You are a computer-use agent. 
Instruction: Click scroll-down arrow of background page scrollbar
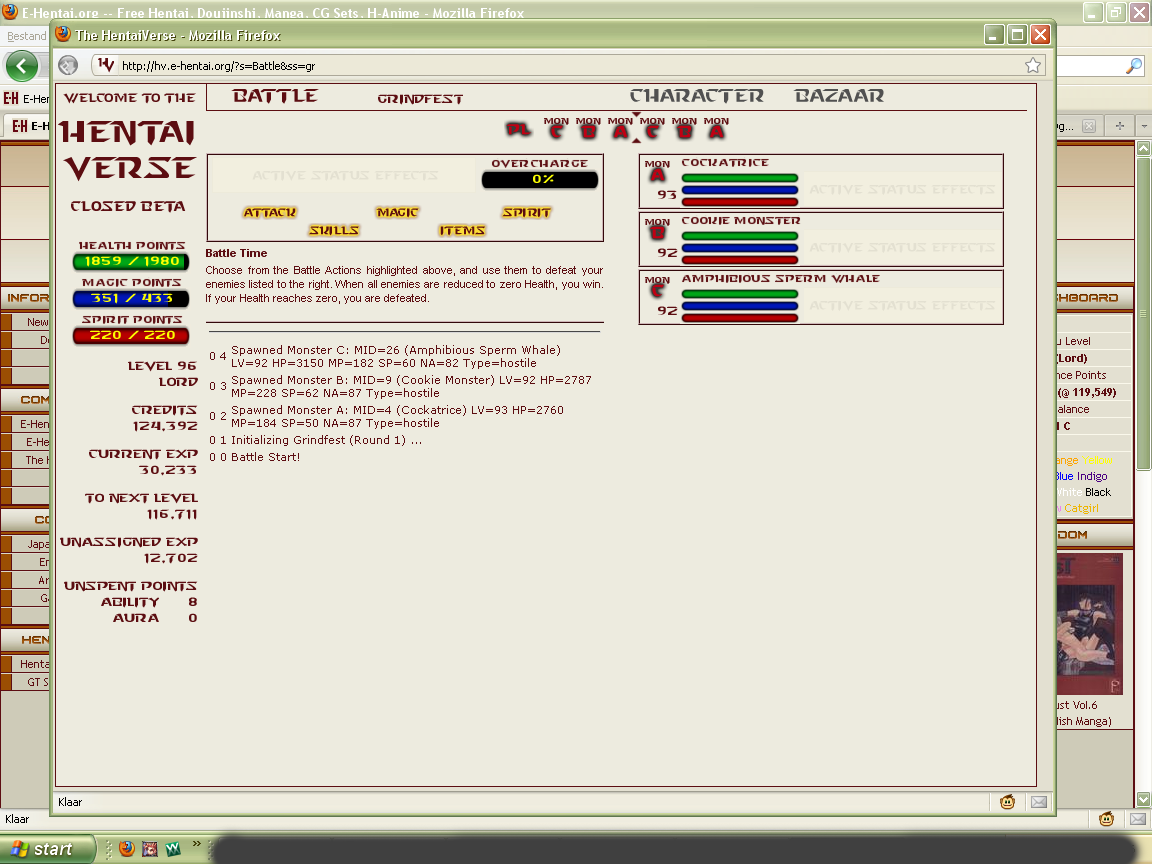[x=1143, y=799]
